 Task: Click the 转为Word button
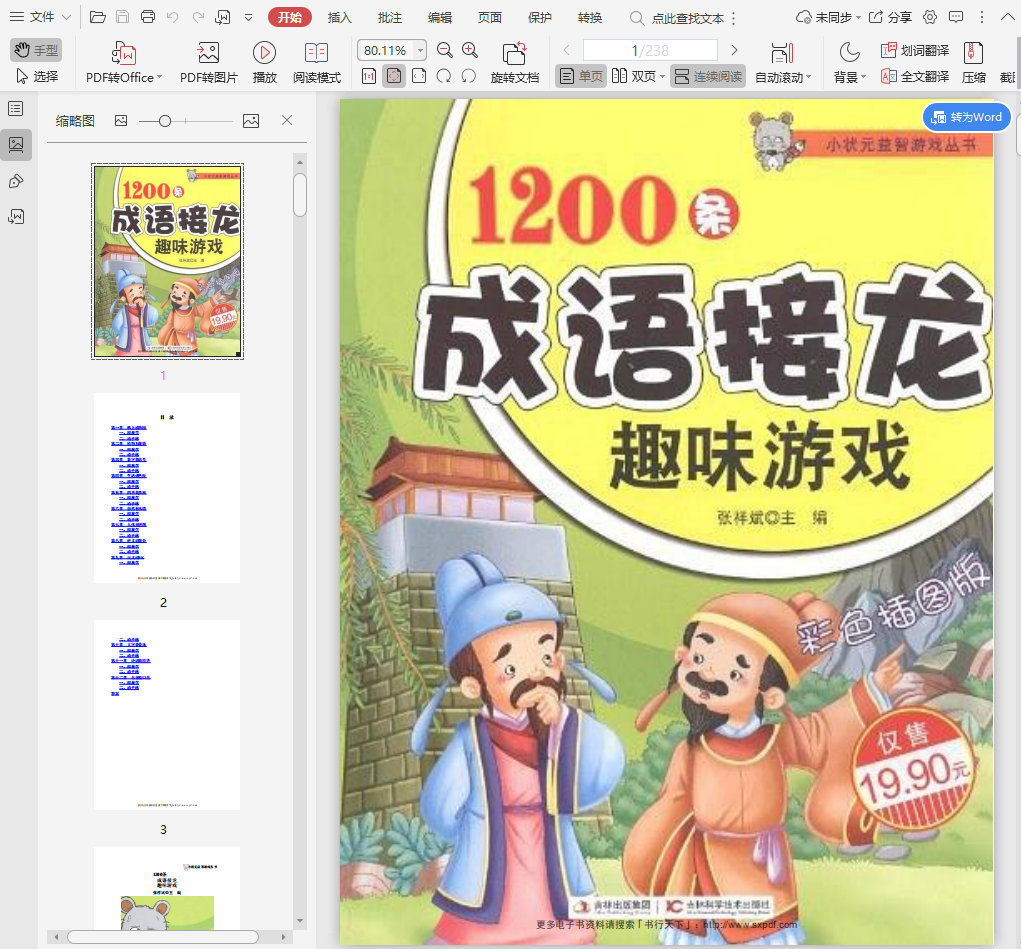click(966, 117)
